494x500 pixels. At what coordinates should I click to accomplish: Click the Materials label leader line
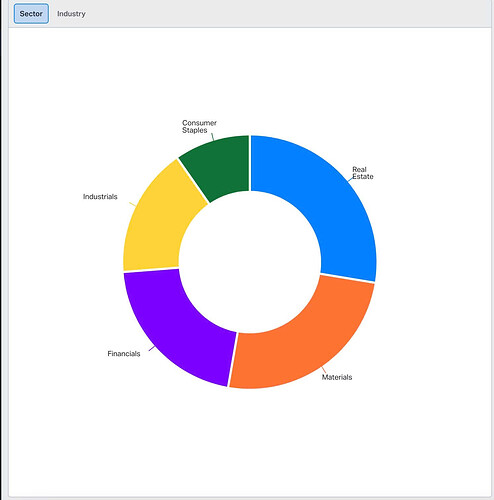[x=324, y=370]
